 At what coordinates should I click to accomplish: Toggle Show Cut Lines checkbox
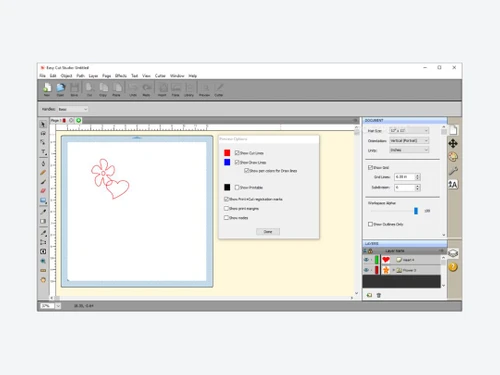tap(237, 153)
